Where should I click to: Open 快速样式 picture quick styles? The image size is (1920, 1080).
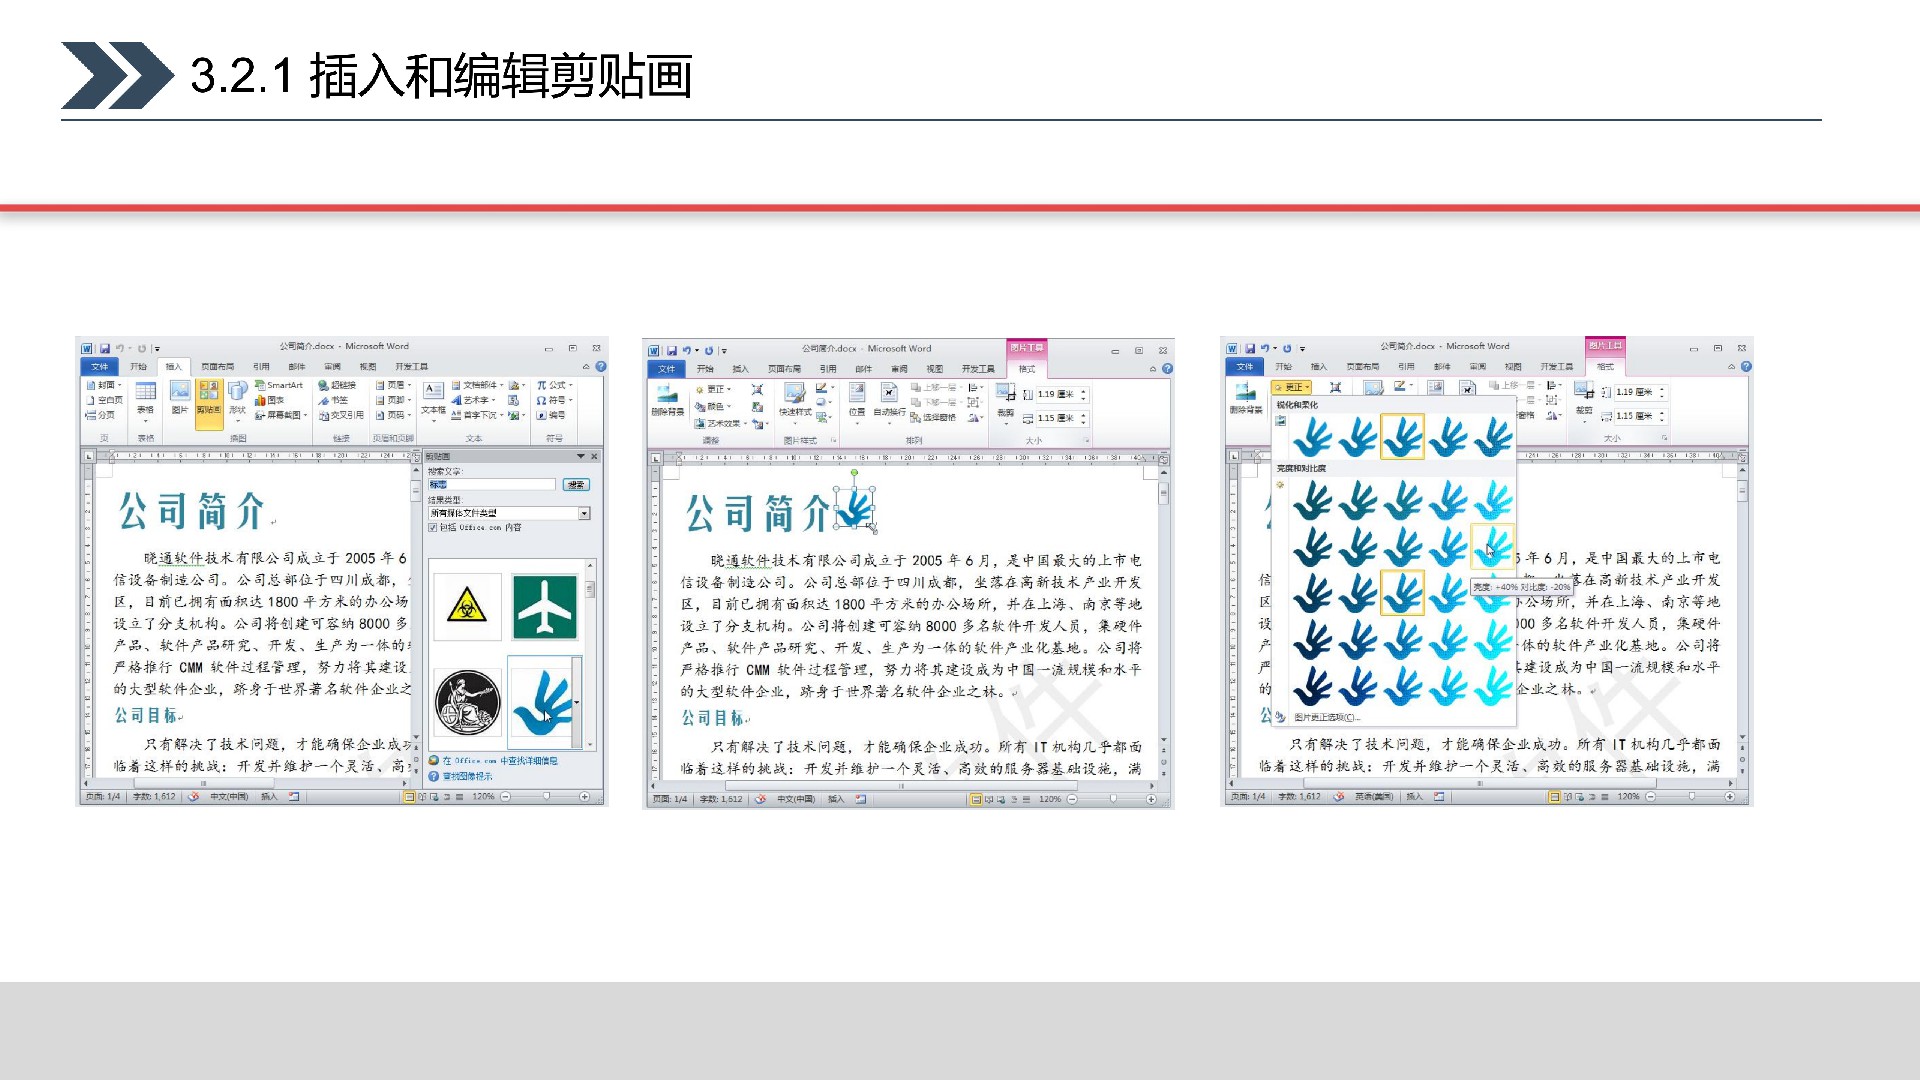coord(795,399)
